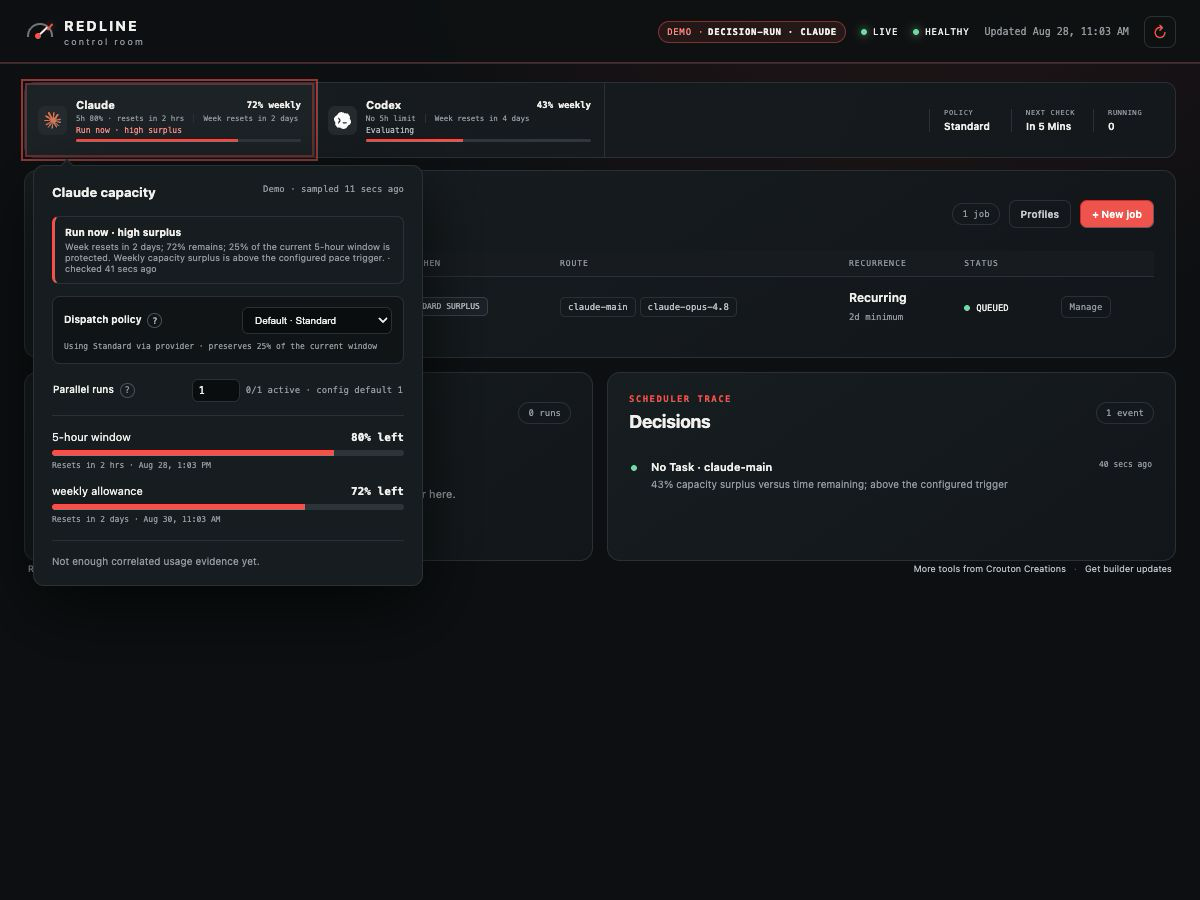The image size is (1200, 900).
Task: Follow the Get builder updates link
Action: coord(1128,569)
